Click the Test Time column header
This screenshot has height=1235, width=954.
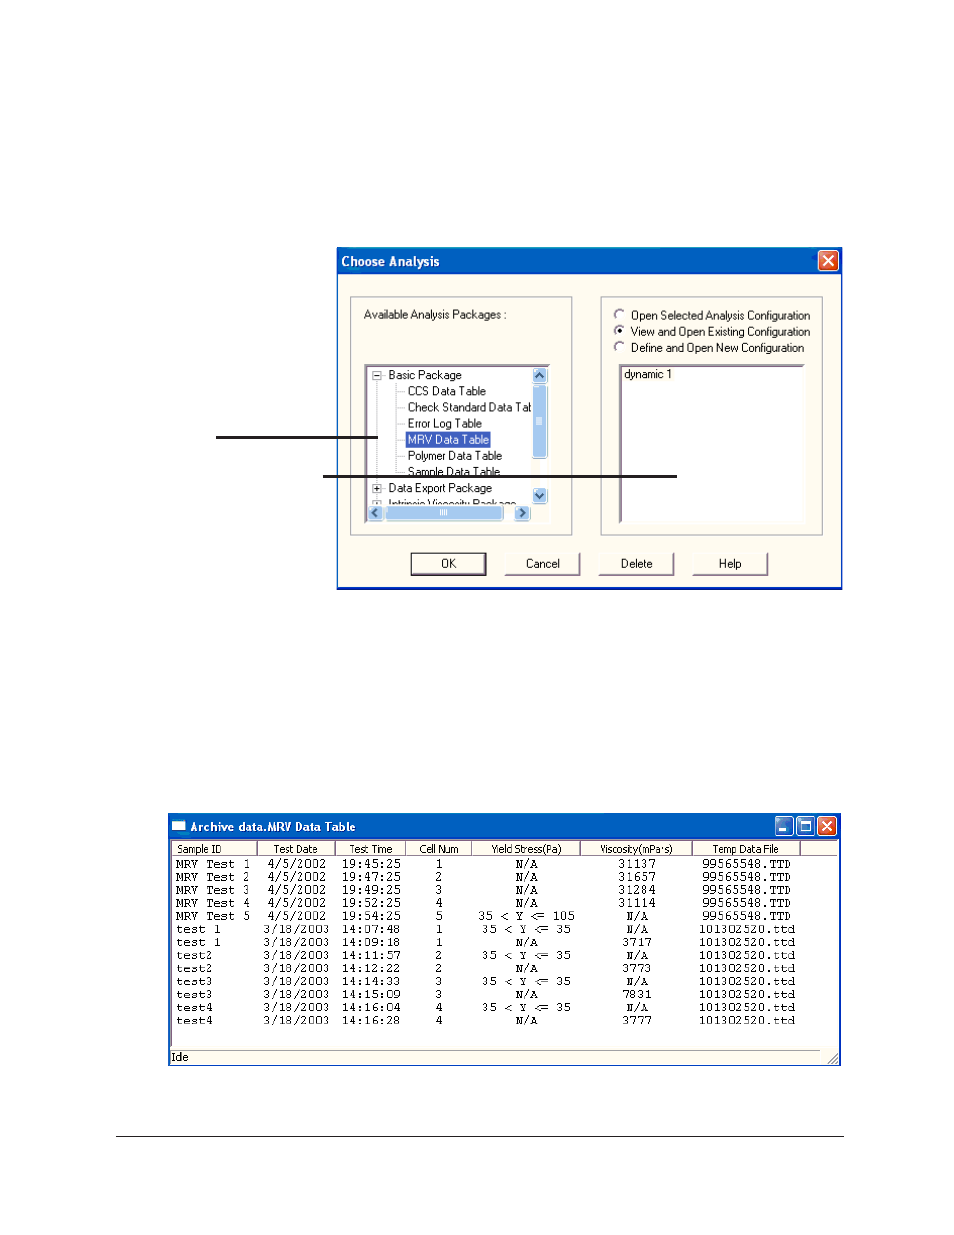coord(371,849)
